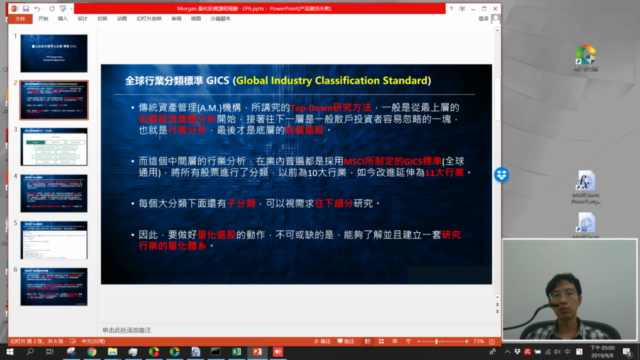
Task: Click 中文 language indicator in status bar
Action: coord(93,341)
